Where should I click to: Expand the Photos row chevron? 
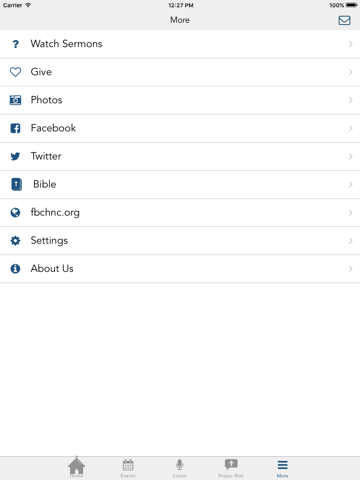[350, 100]
